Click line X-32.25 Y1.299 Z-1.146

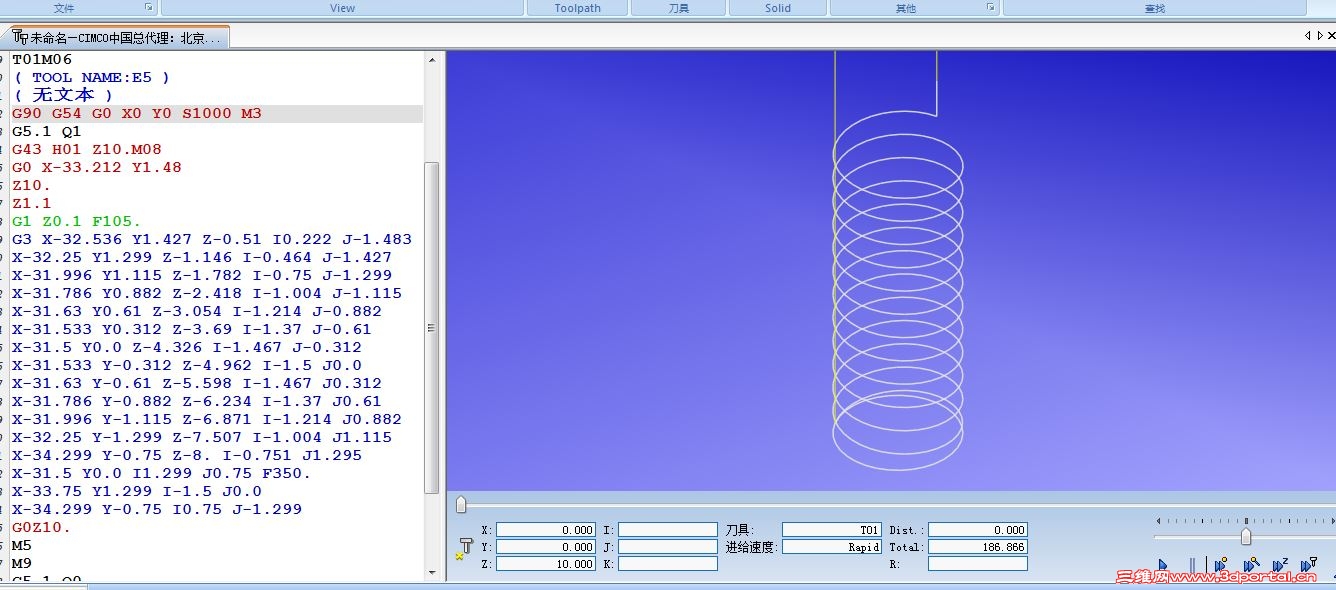[x=202, y=258]
